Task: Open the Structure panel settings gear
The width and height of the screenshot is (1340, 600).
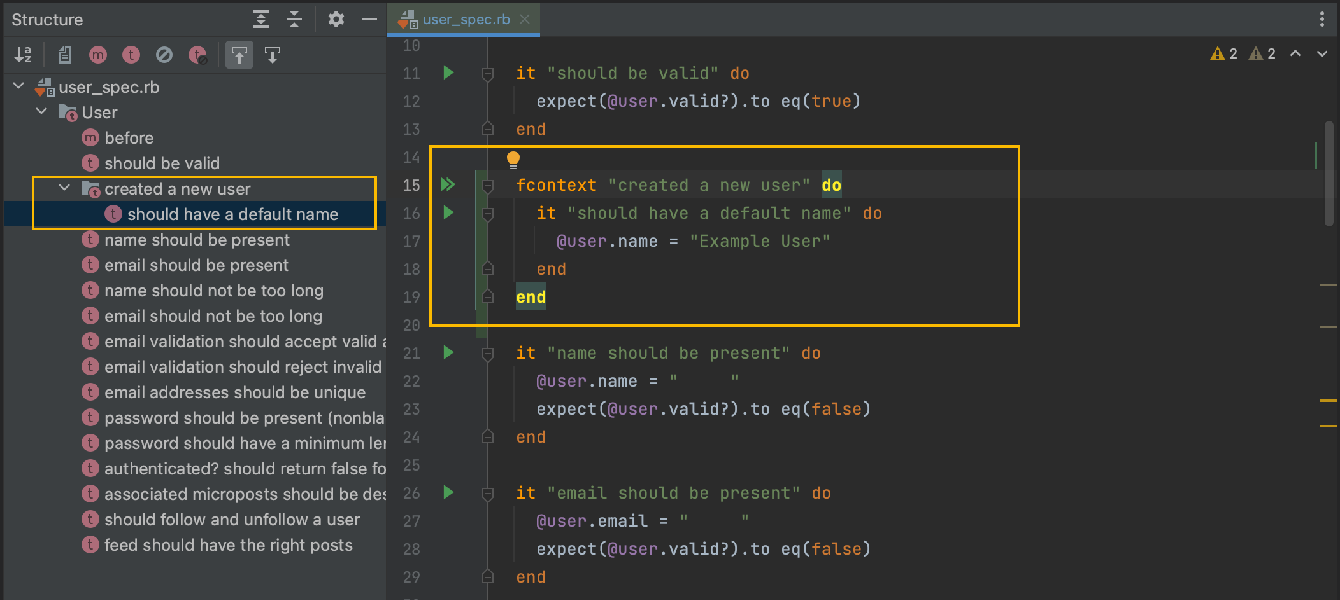Action: [x=336, y=19]
